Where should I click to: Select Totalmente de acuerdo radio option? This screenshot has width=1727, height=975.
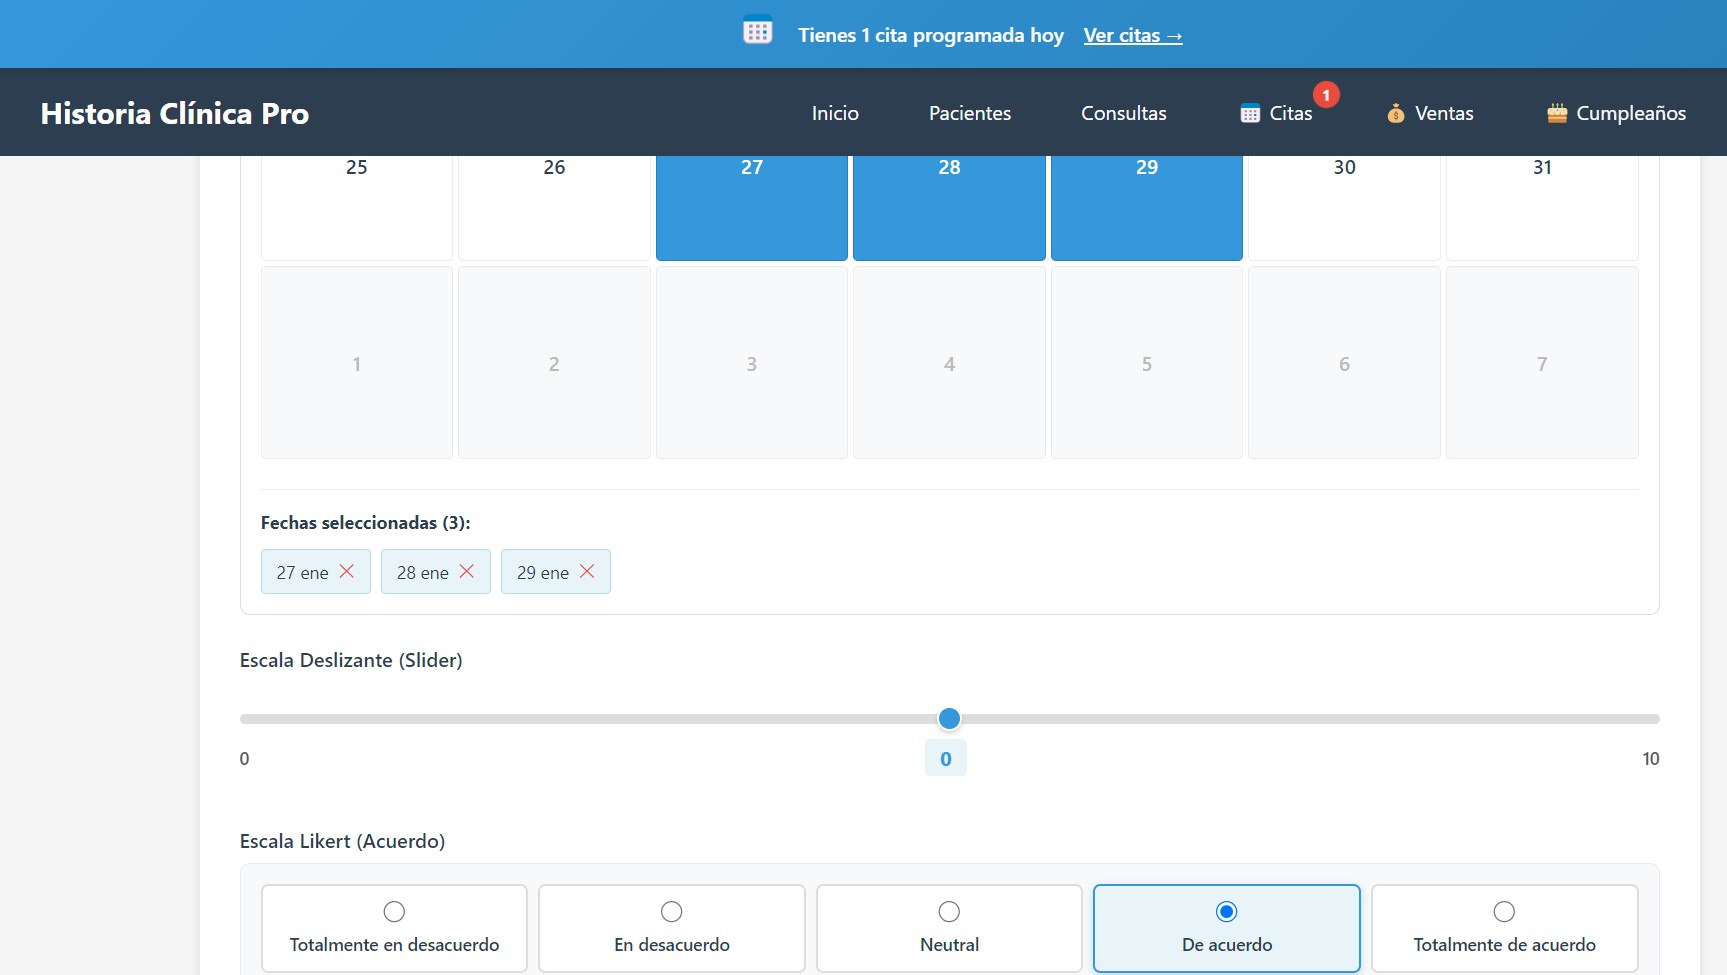pyautogui.click(x=1504, y=911)
